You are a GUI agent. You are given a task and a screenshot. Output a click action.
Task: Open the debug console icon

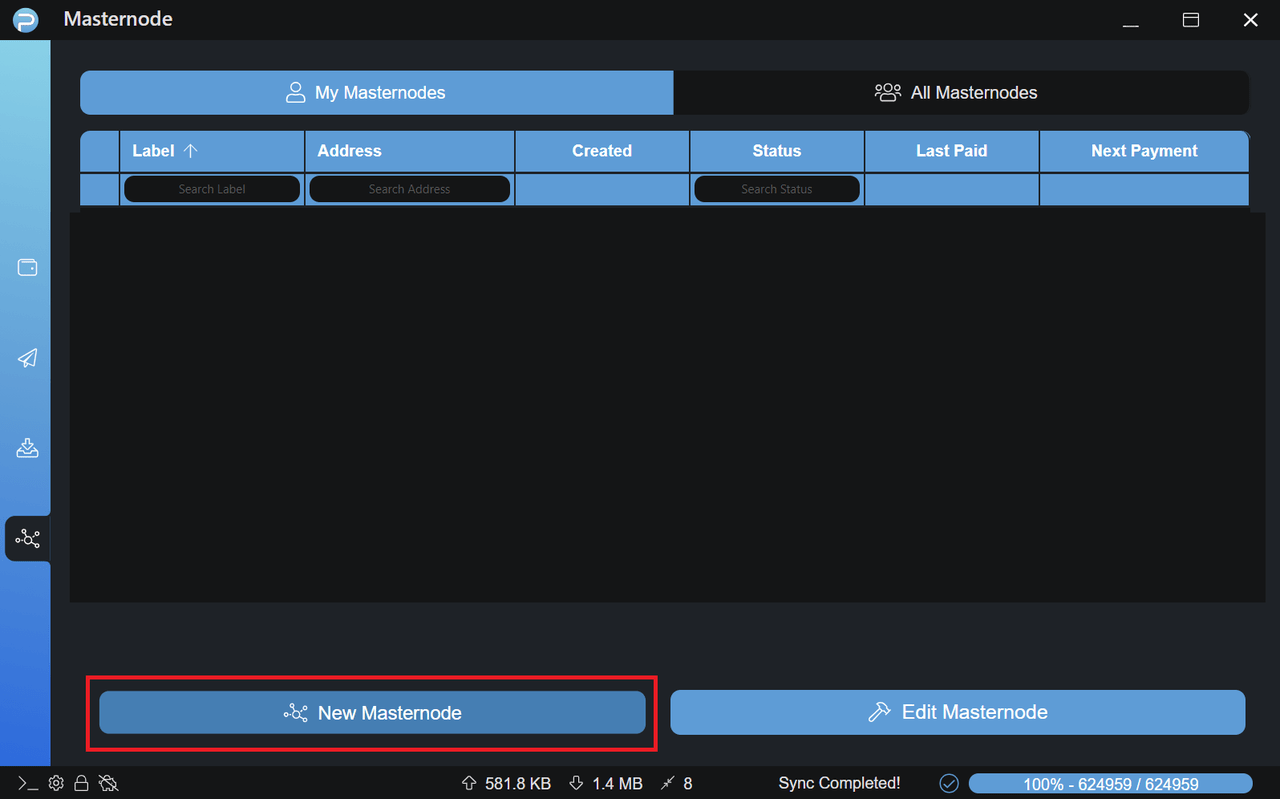pos(28,783)
